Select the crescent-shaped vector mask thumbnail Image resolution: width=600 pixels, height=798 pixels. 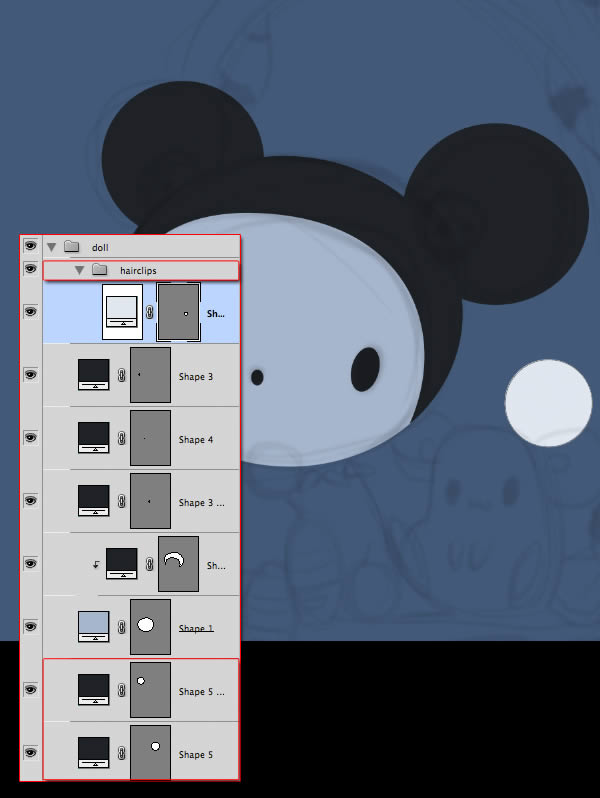point(179,564)
